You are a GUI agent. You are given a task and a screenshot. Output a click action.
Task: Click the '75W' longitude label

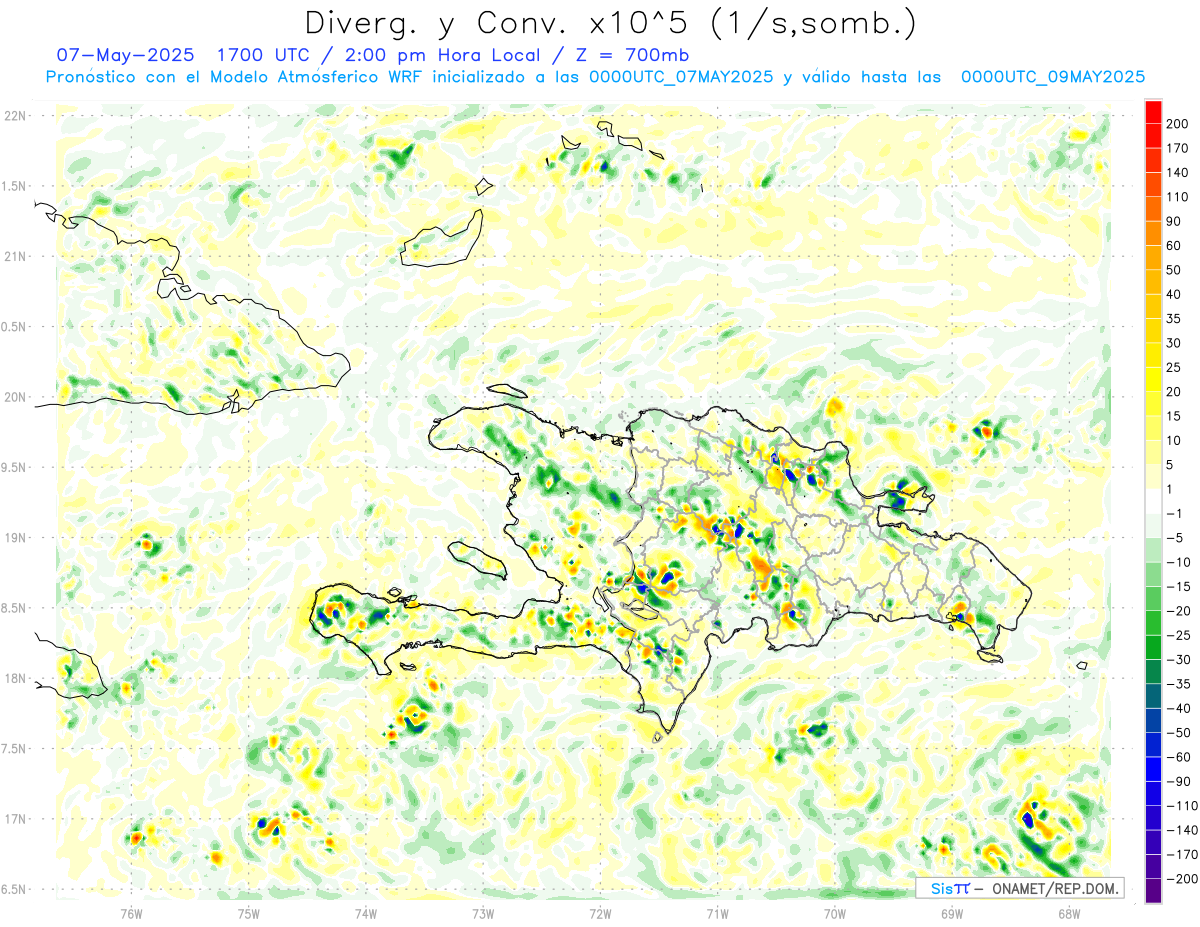click(249, 913)
